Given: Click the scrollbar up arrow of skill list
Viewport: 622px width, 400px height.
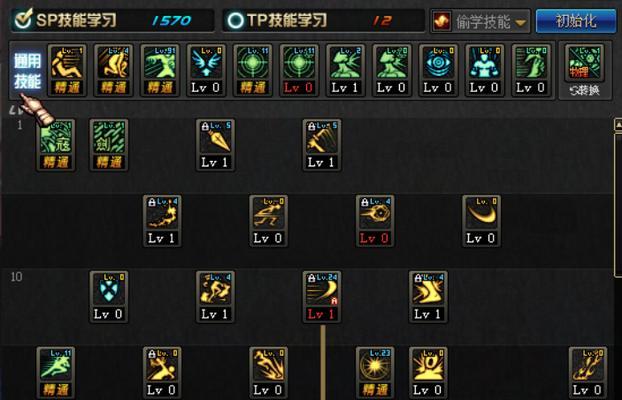Looking at the screenshot, I should (x=618, y=125).
